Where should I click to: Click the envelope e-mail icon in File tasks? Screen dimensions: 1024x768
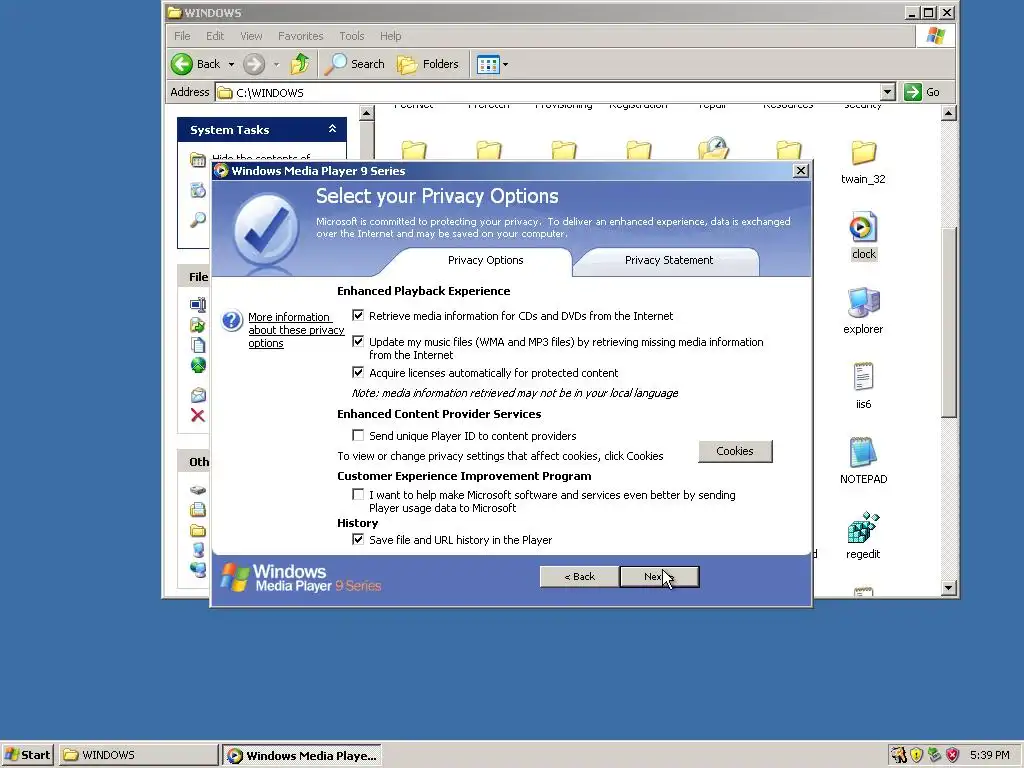coord(198,395)
